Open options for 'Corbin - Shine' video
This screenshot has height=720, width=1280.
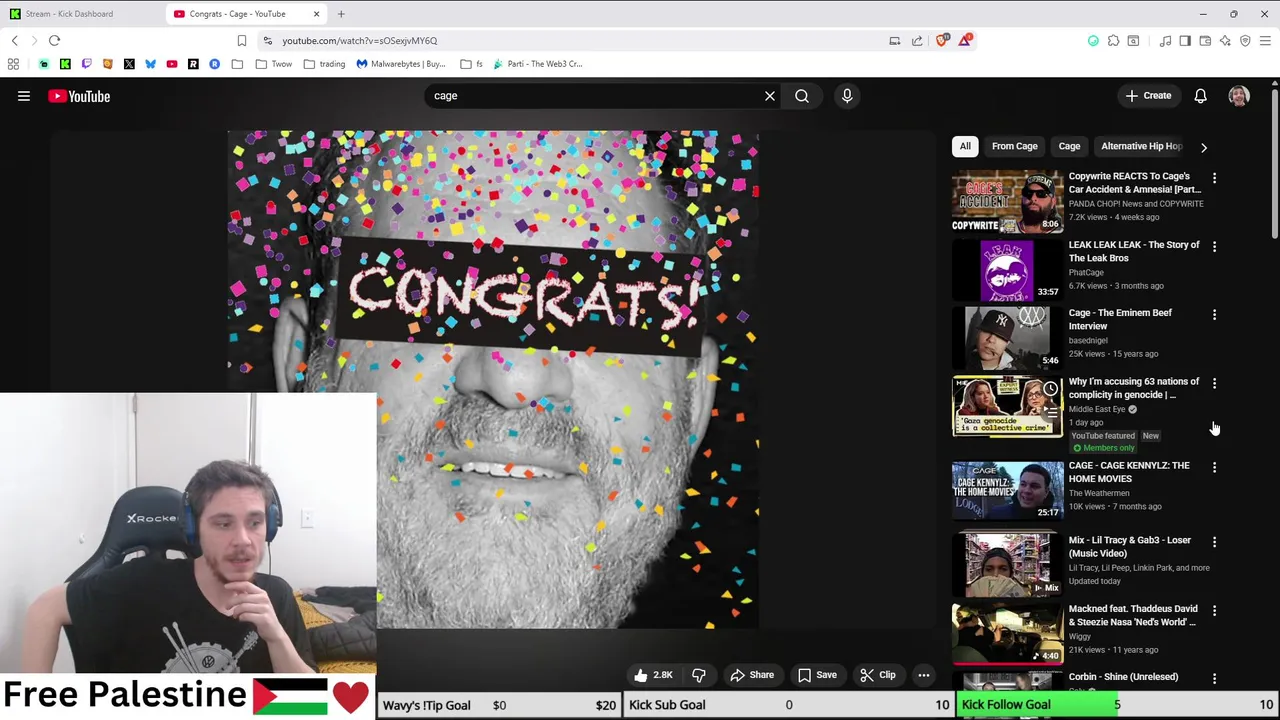(1214, 678)
